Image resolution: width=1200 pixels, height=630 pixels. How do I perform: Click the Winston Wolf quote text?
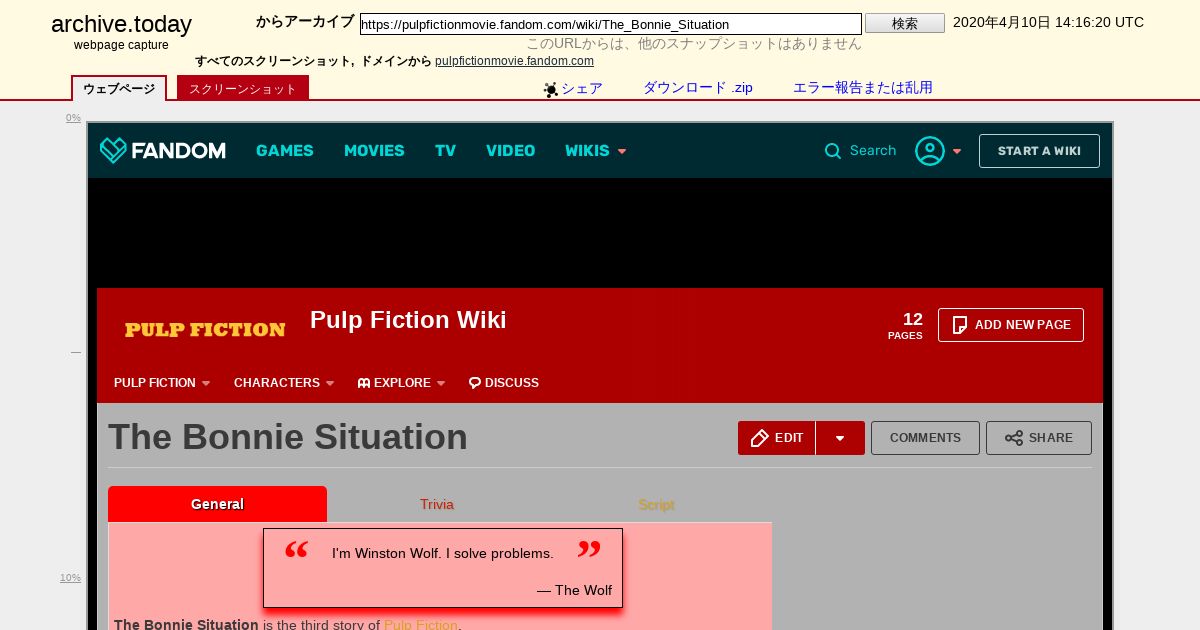tap(443, 553)
